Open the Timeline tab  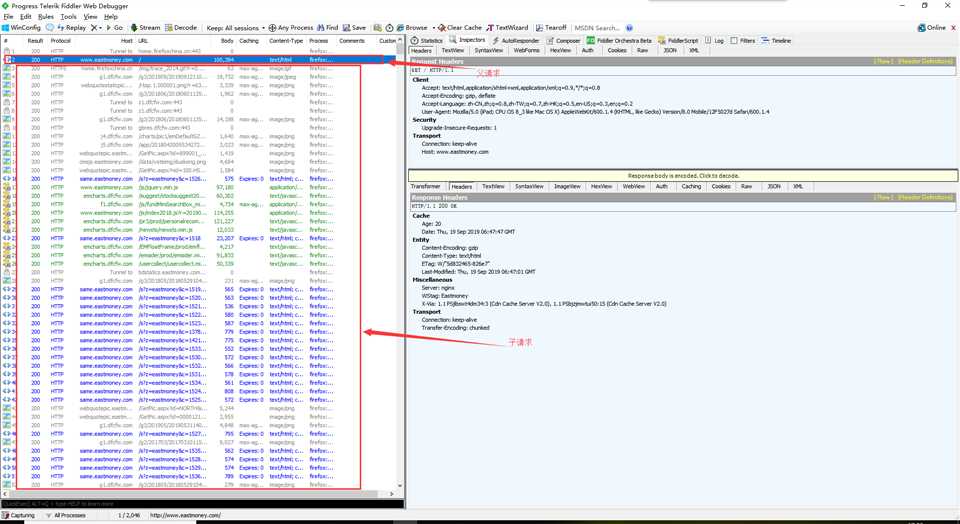pos(776,40)
